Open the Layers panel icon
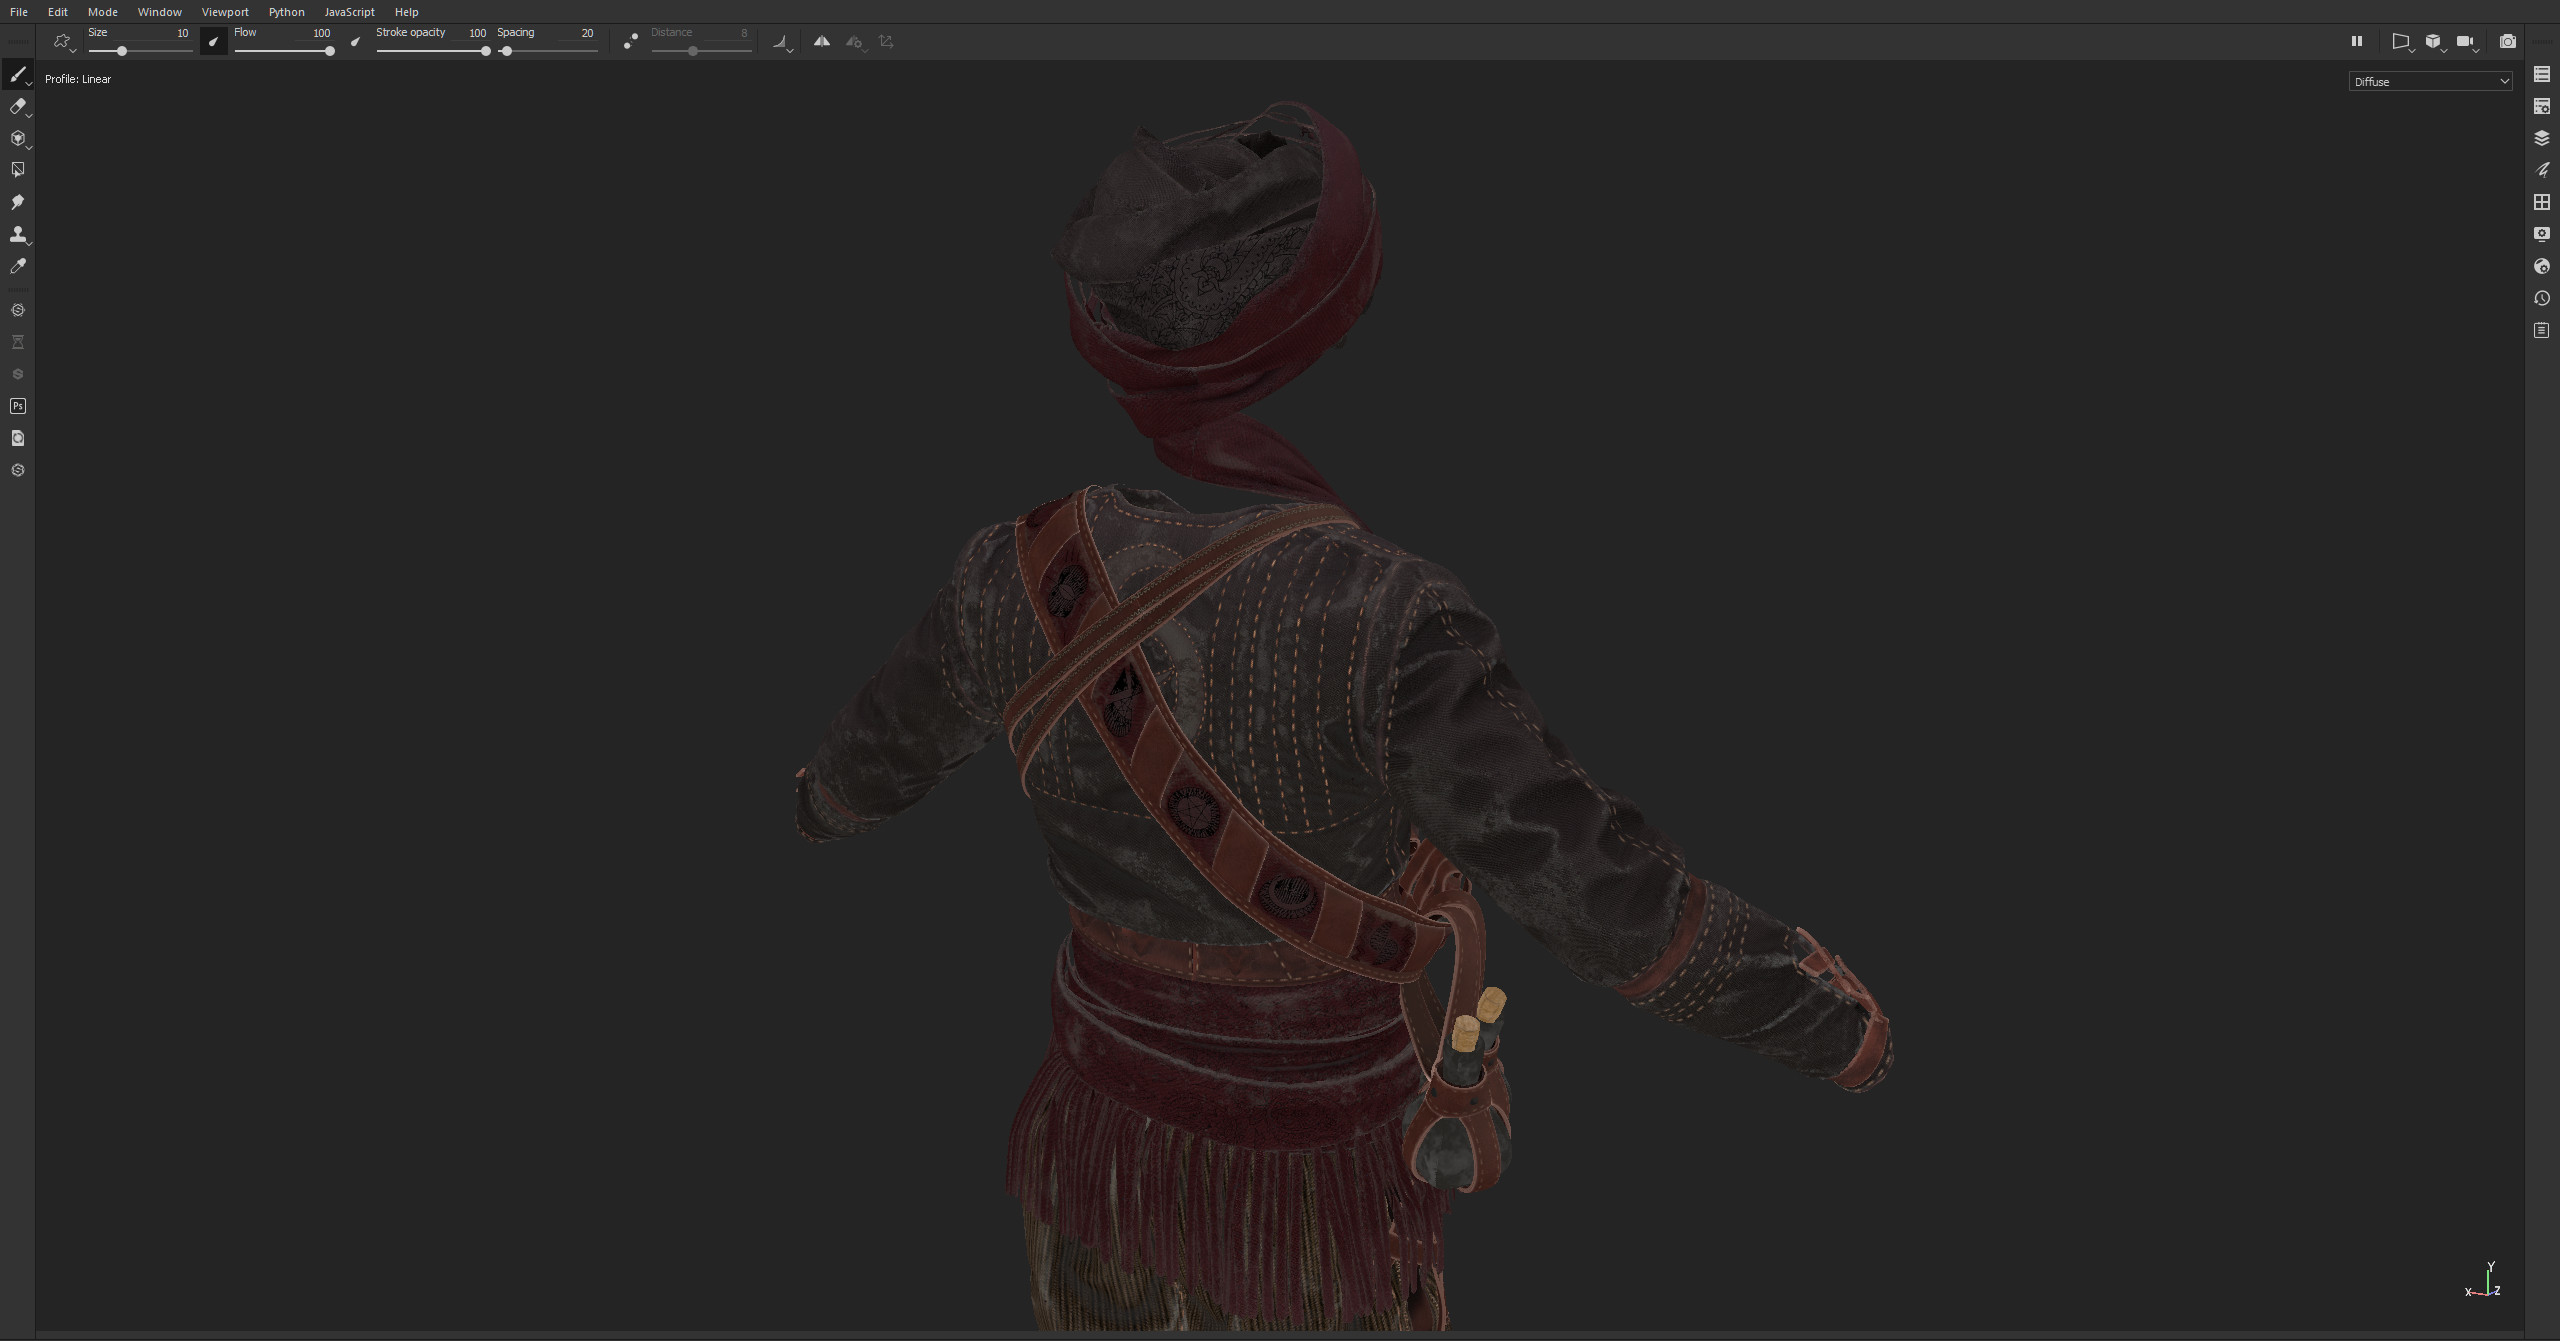The width and height of the screenshot is (2560, 1341). click(x=2542, y=139)
